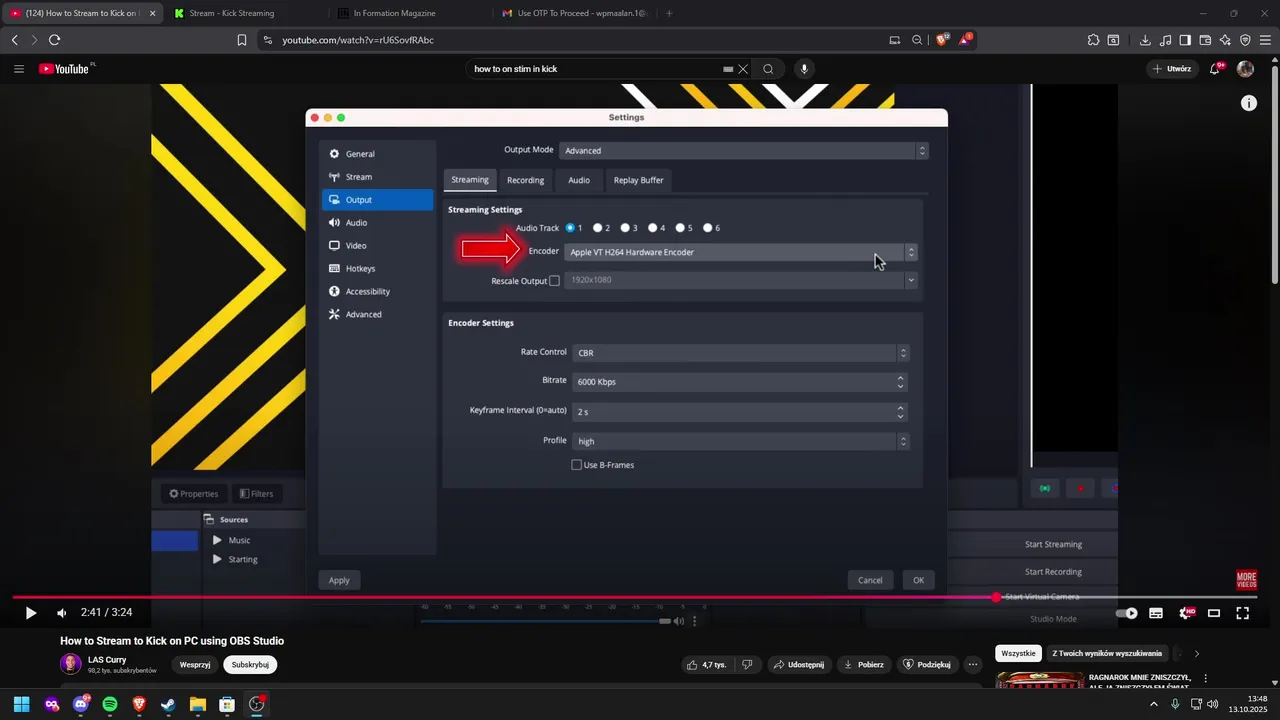Reload the page
Viewport: 1280px width, 720px height.
click(54, 40)
